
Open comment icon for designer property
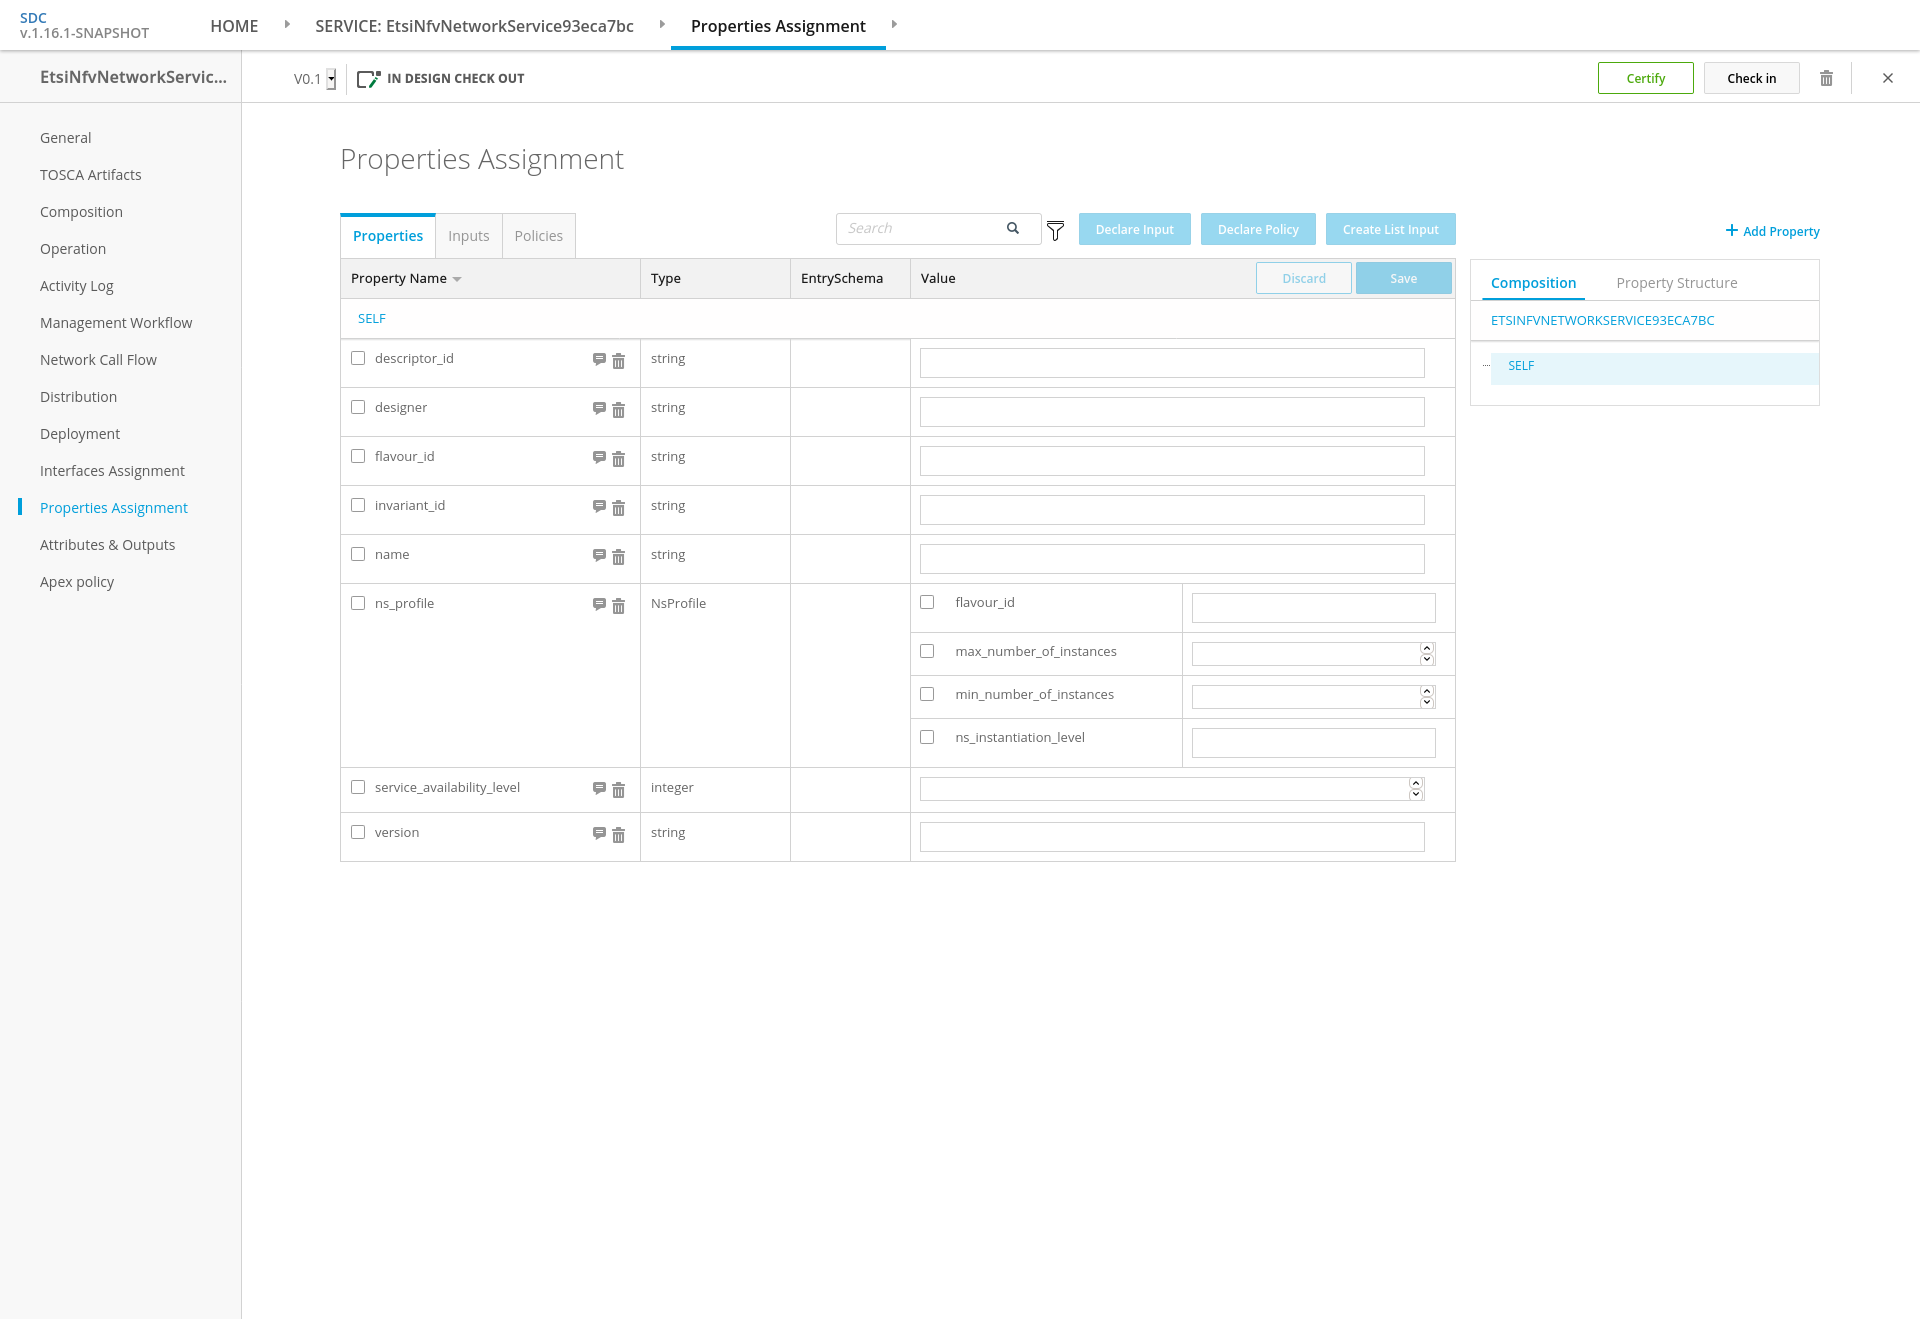[599, 408]
